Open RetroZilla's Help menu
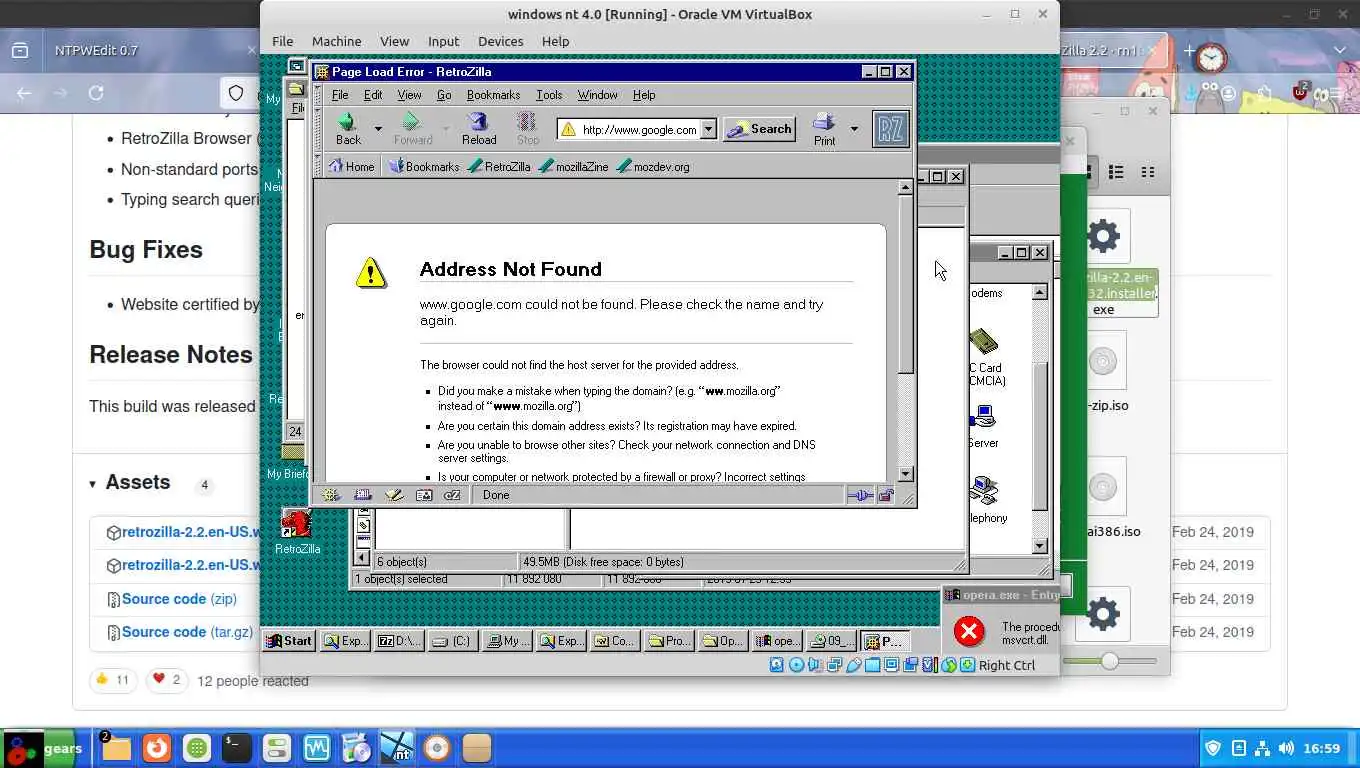The width and height of the screenshot is (1360, 768). [x=644, y=95]
